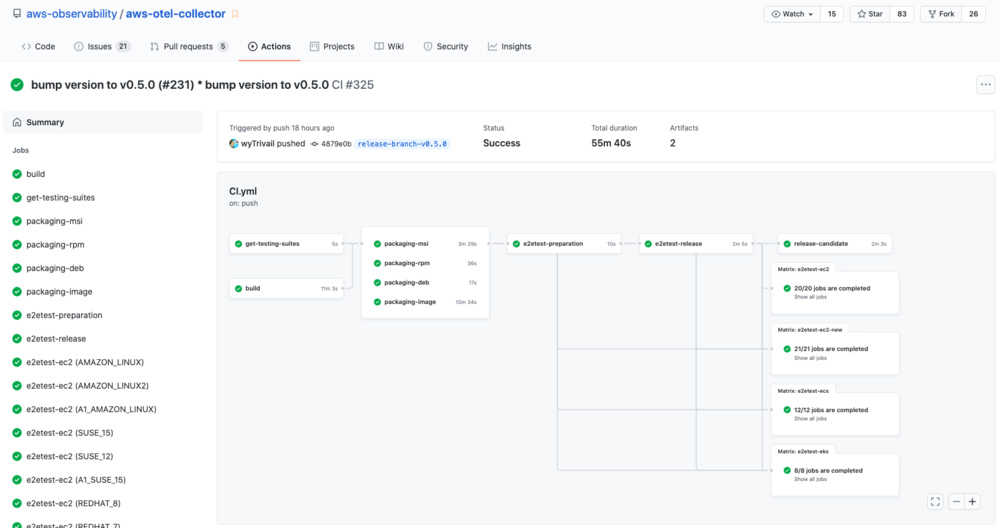Open the get-testing-suites sidebar job
This screenshot has width=1000, height=528.
tap(61, 198)
